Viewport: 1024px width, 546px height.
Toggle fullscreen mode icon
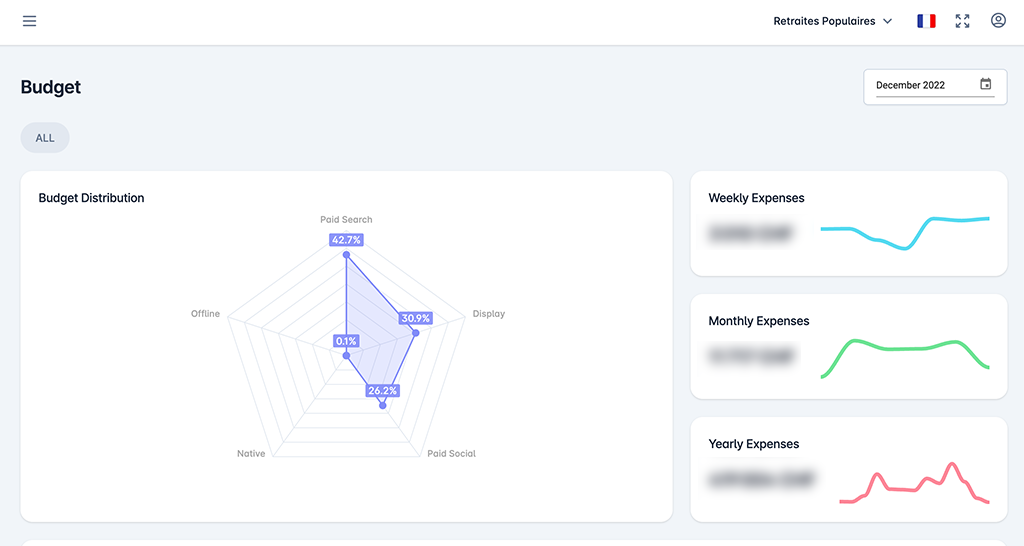[962, 21]
